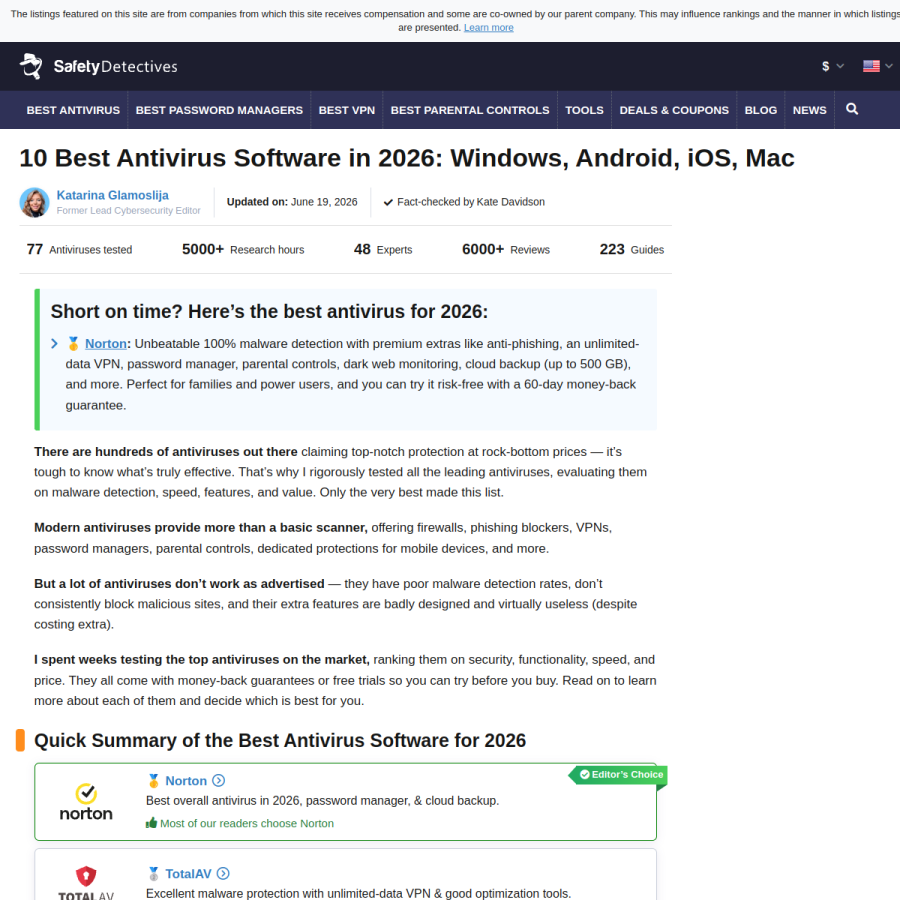Click Katarina Glamoslija's author avatar

[34, 202]
